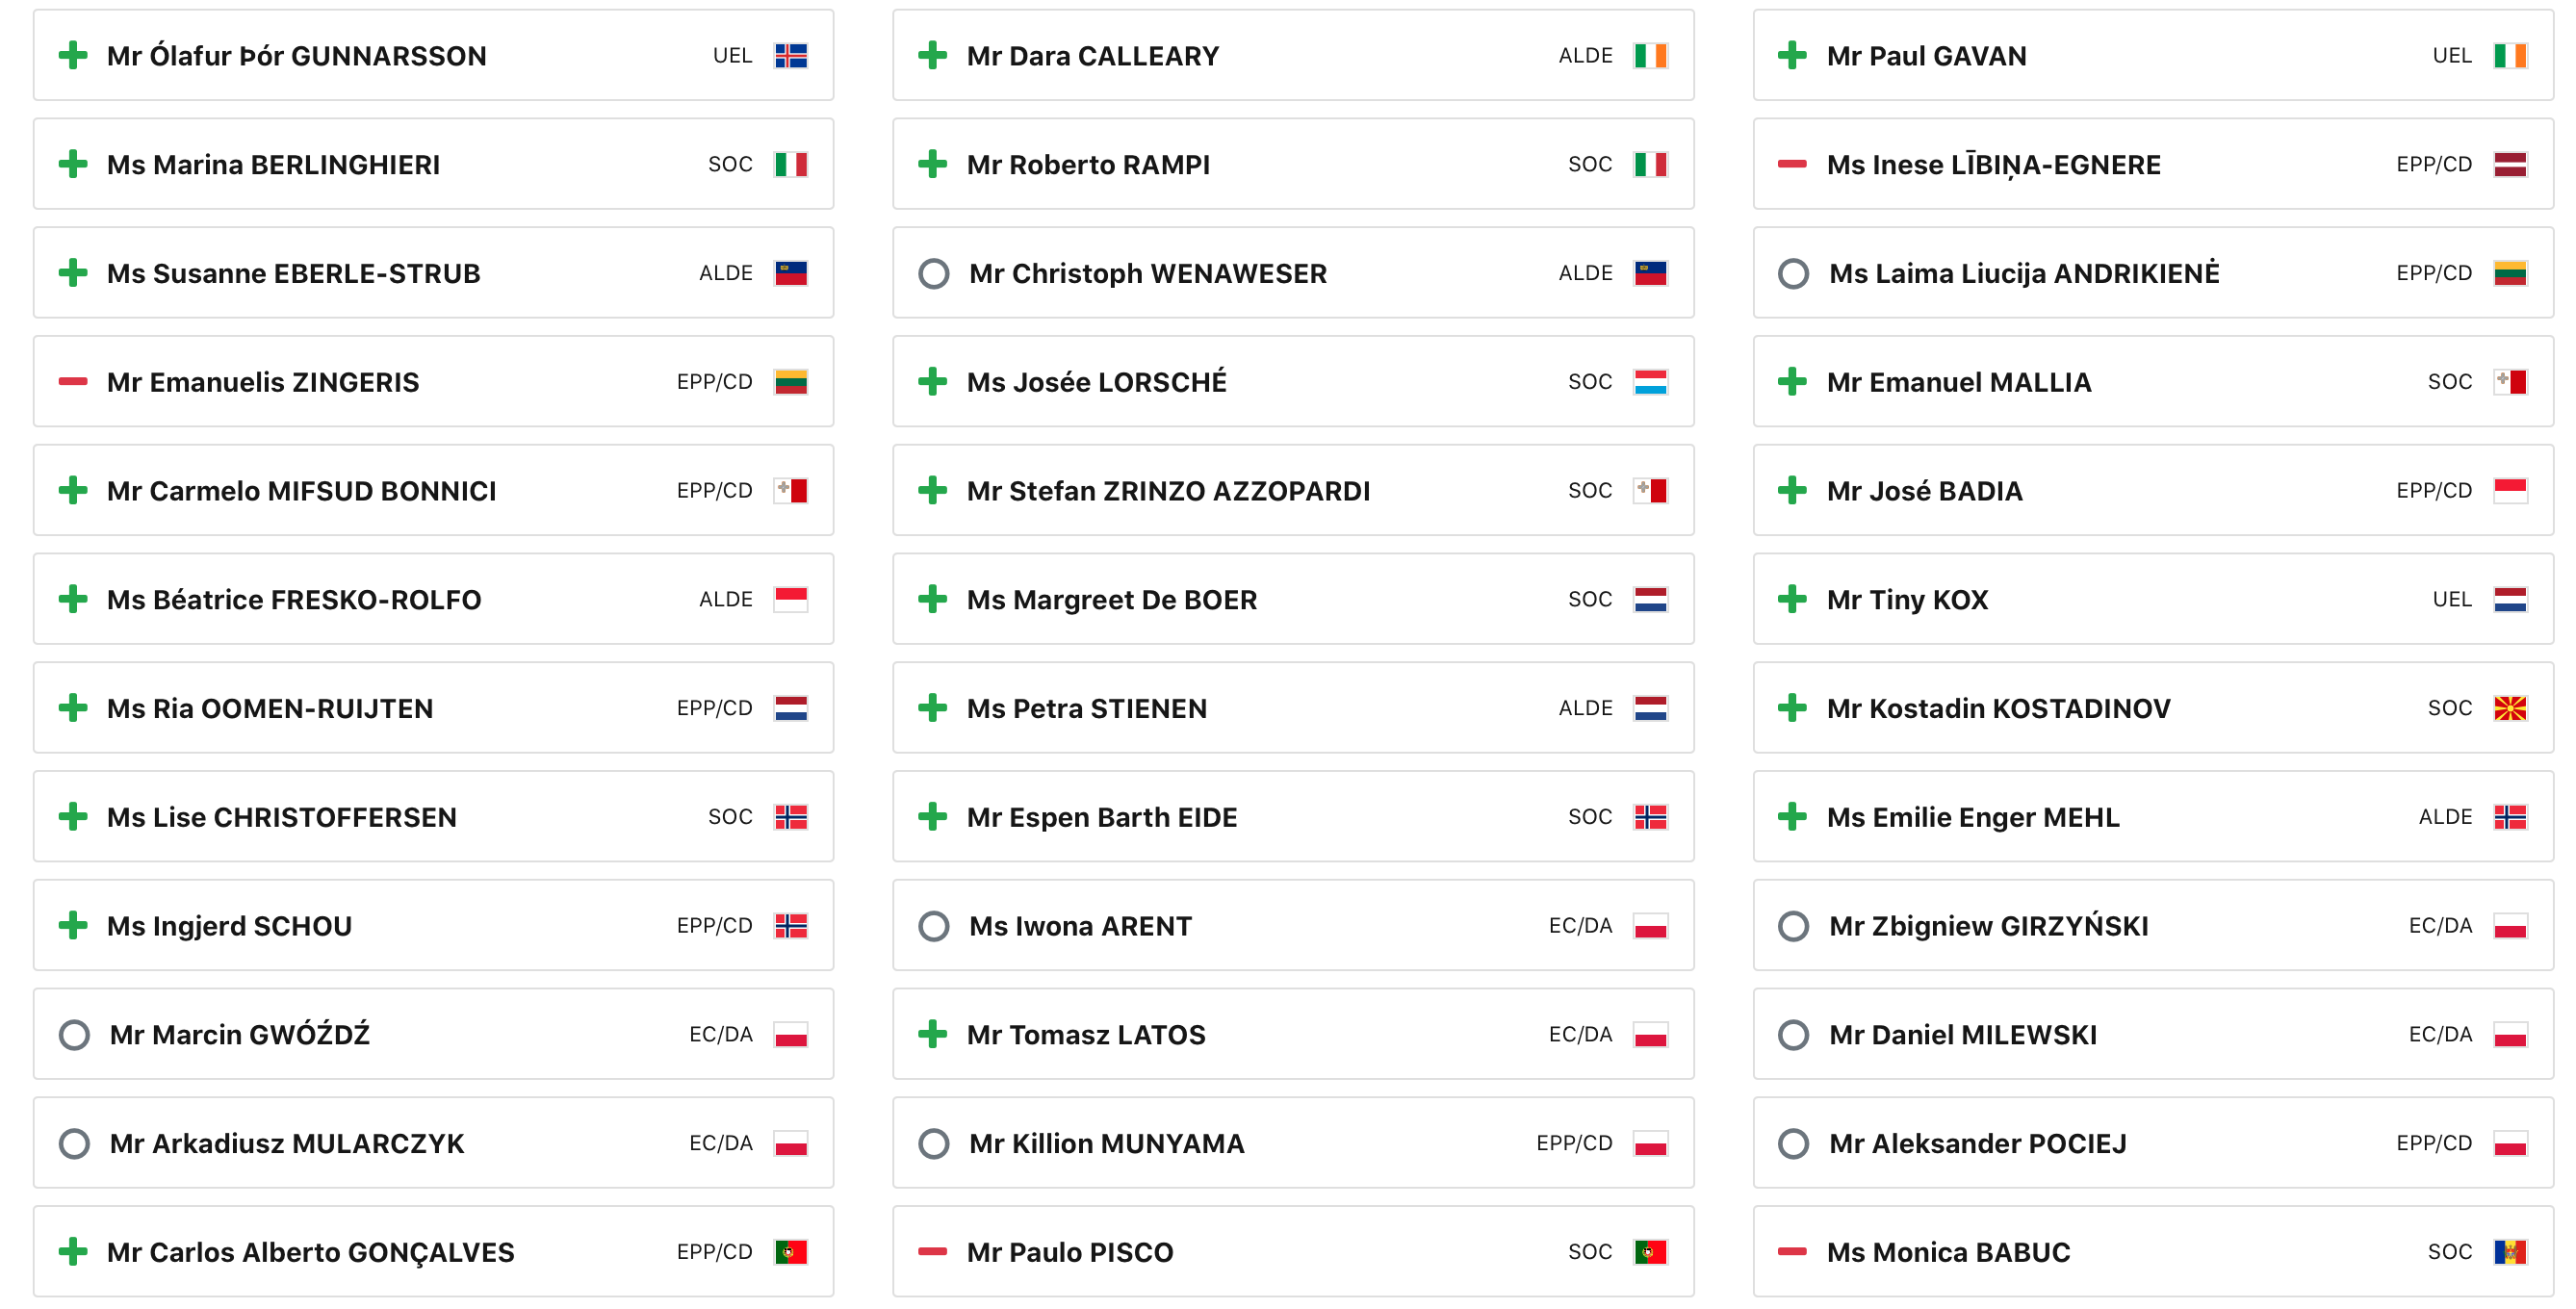Viewport: 2576px width, 1309px height.
Task: Click the Norway flag beside Mr Espen Barth EIDE
Action: click(x=1650, y=817)
